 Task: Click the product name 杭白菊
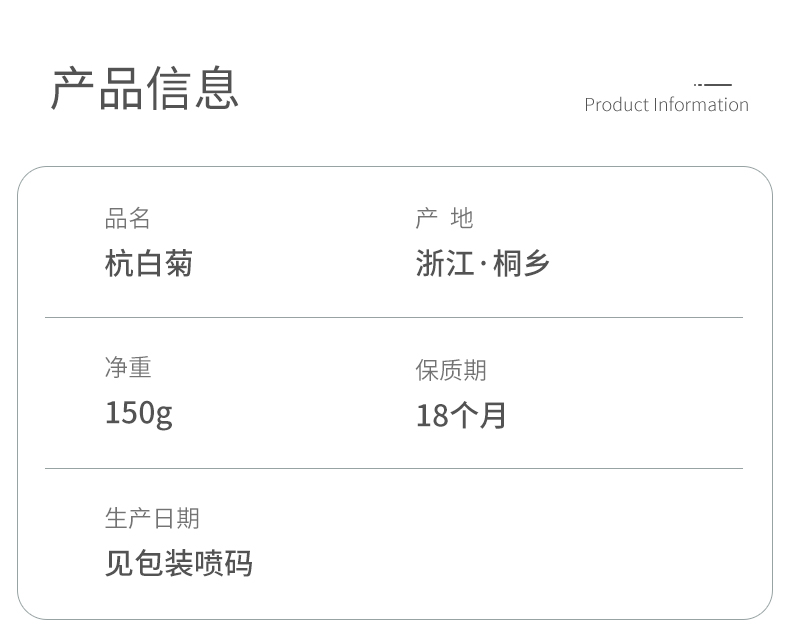point(148,264)
